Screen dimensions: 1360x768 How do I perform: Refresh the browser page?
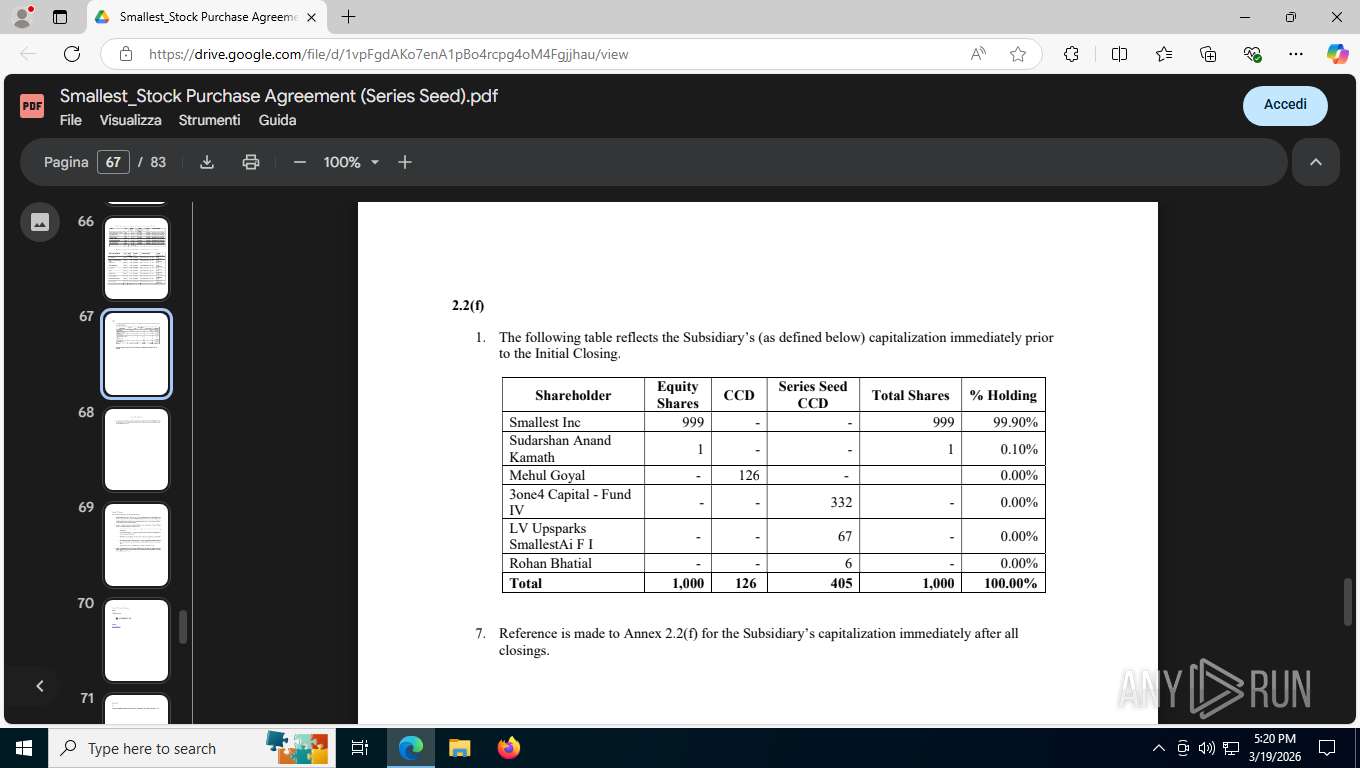(x=72, y=54)
